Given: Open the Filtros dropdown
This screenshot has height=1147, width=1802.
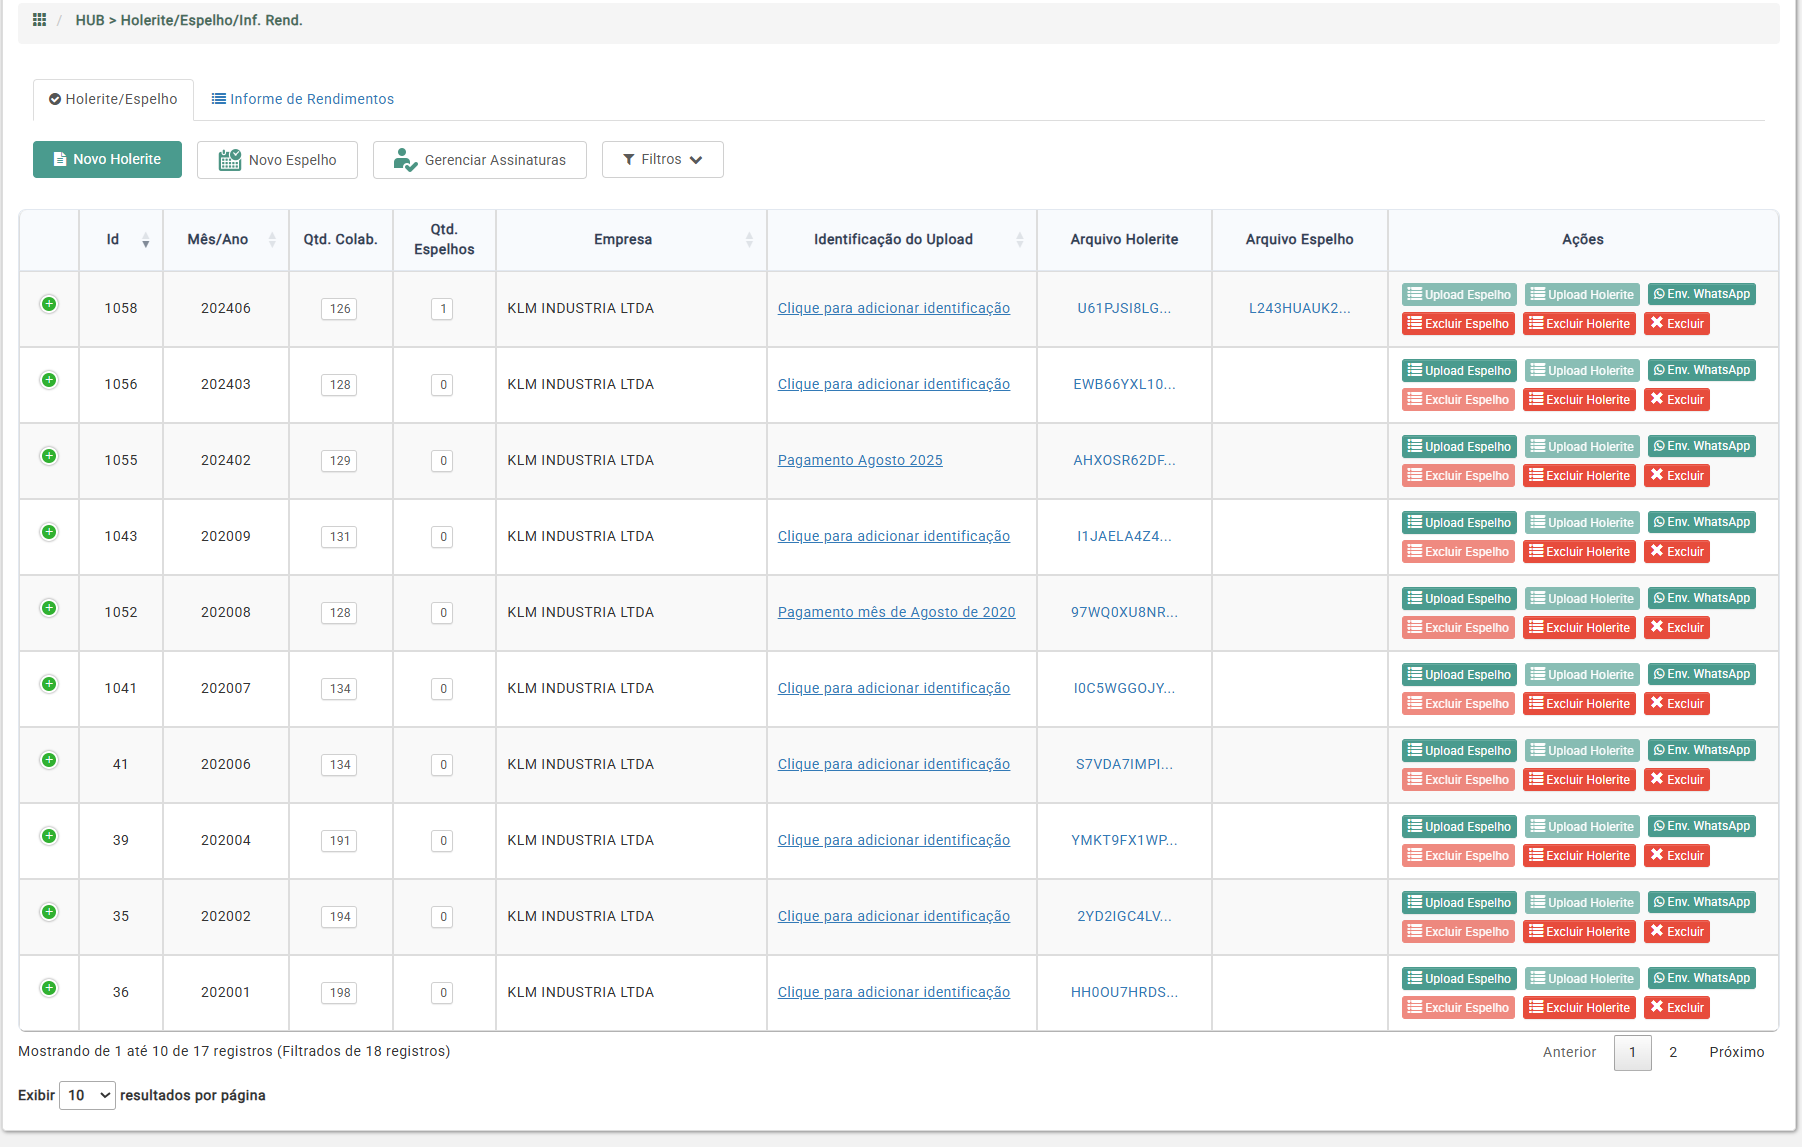Looking at the screenshot, I should pyautogui.click(x=662, y=160).
